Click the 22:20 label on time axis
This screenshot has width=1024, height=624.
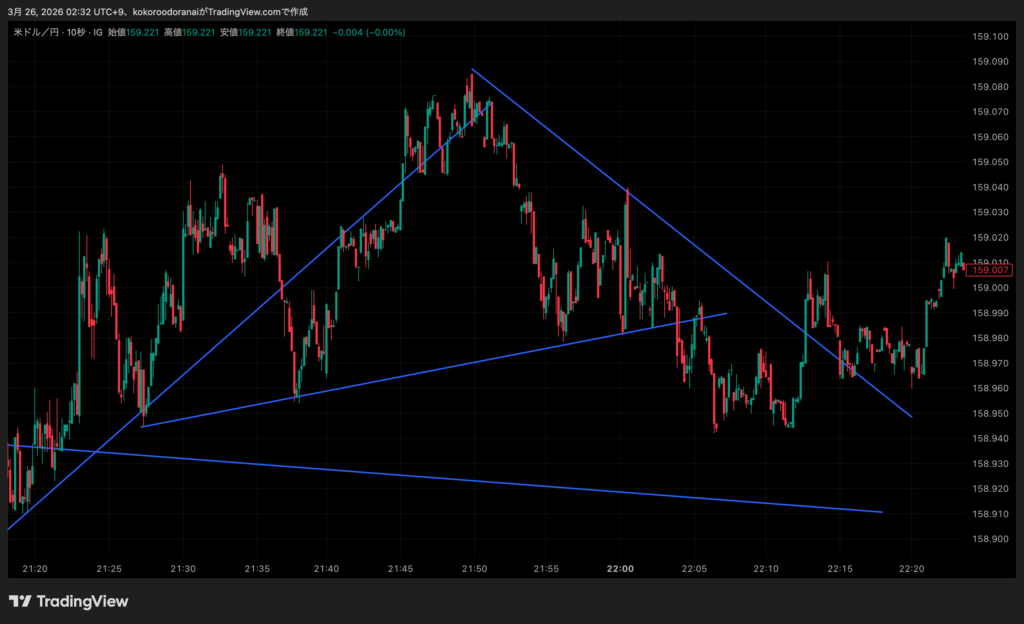pos(912,569)
